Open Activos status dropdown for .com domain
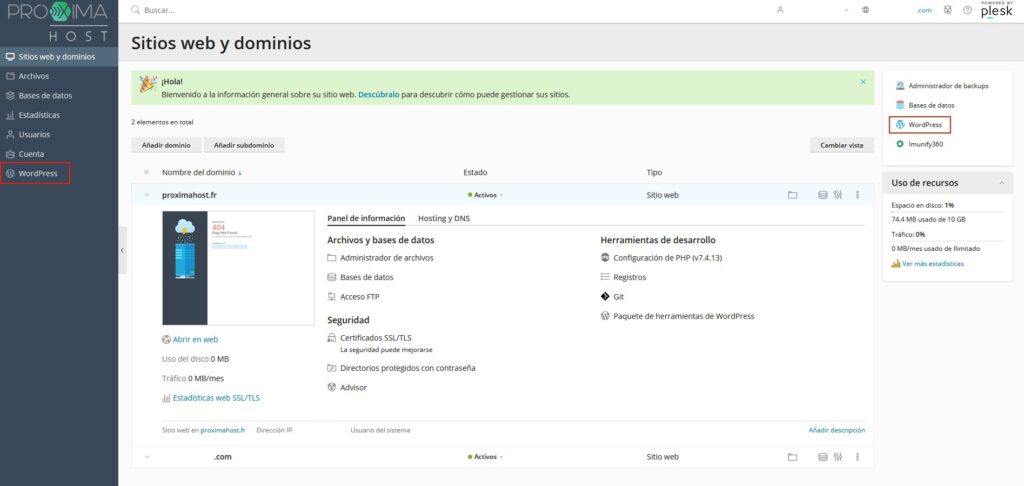The image size is (1024, 486). click(x=485, y=457)
